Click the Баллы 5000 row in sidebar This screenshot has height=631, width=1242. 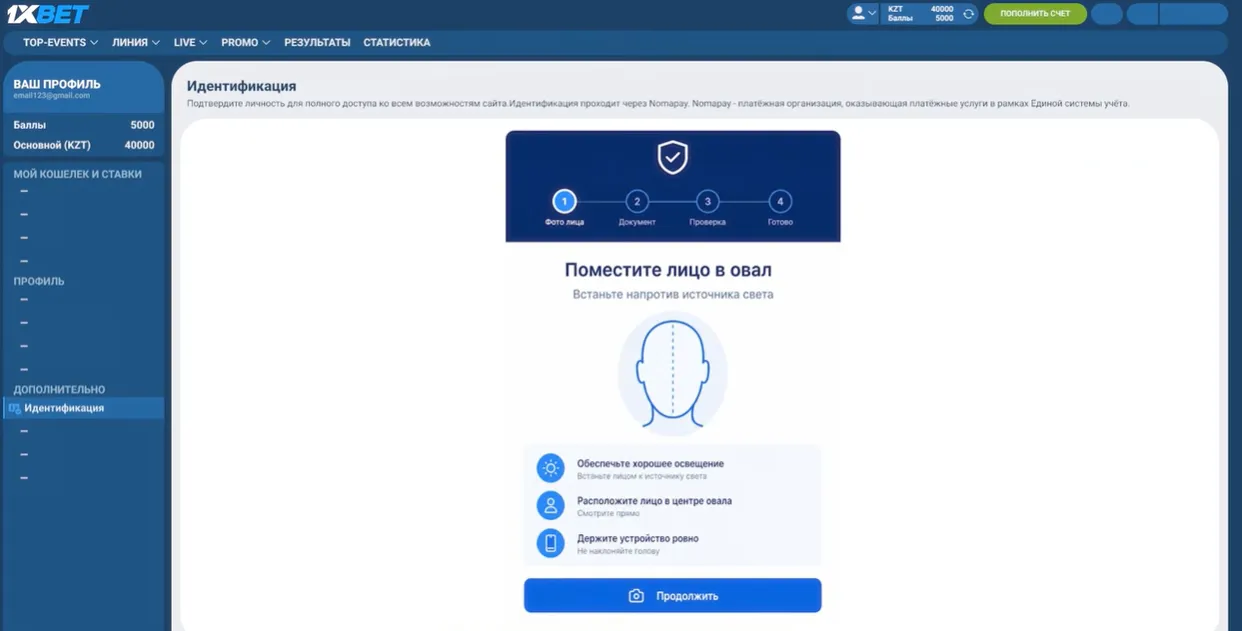84,125
